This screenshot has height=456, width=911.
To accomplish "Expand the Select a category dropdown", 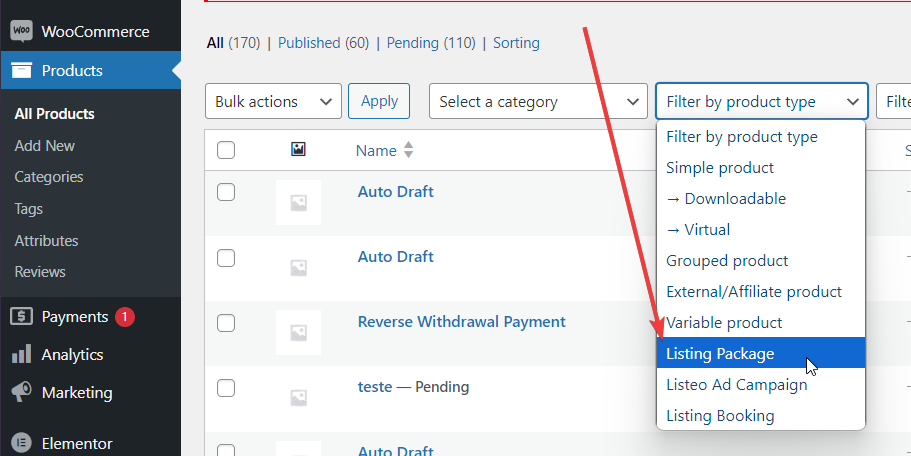I will tap(538, 102).
